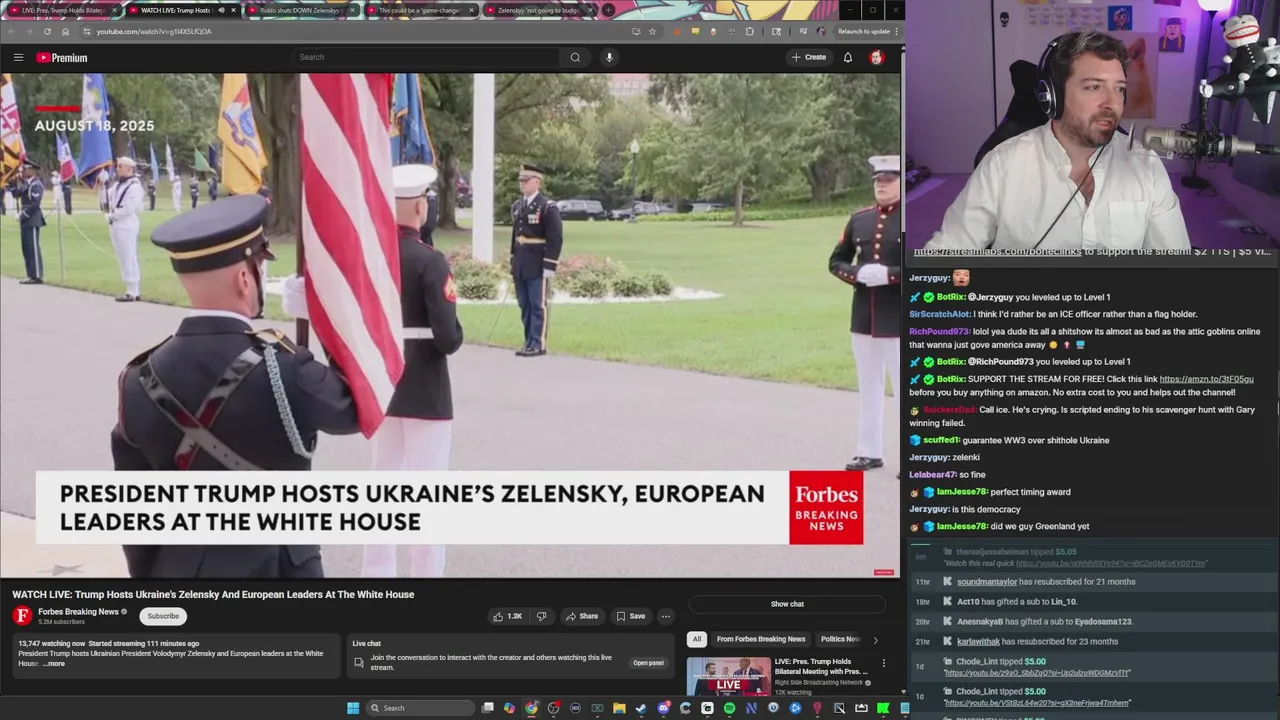Click the Show chat button
The height and width of the screenshot is (720, 1280).
787,604
